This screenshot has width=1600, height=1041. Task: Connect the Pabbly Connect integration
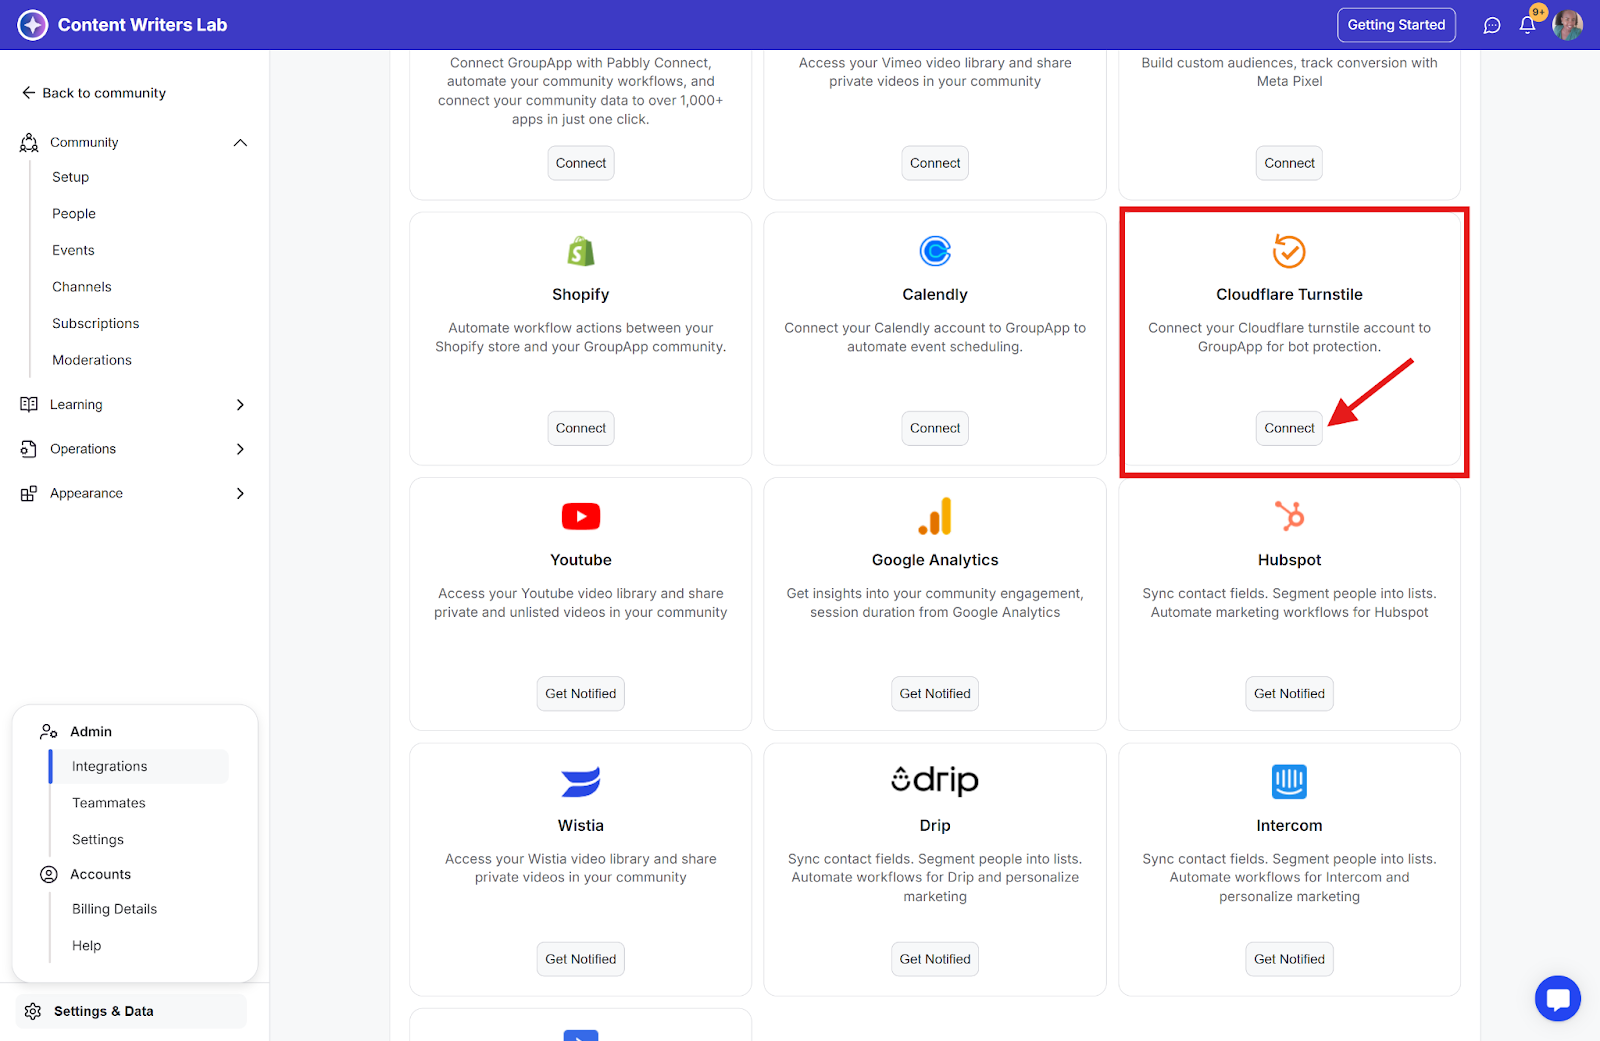(581, 163)
